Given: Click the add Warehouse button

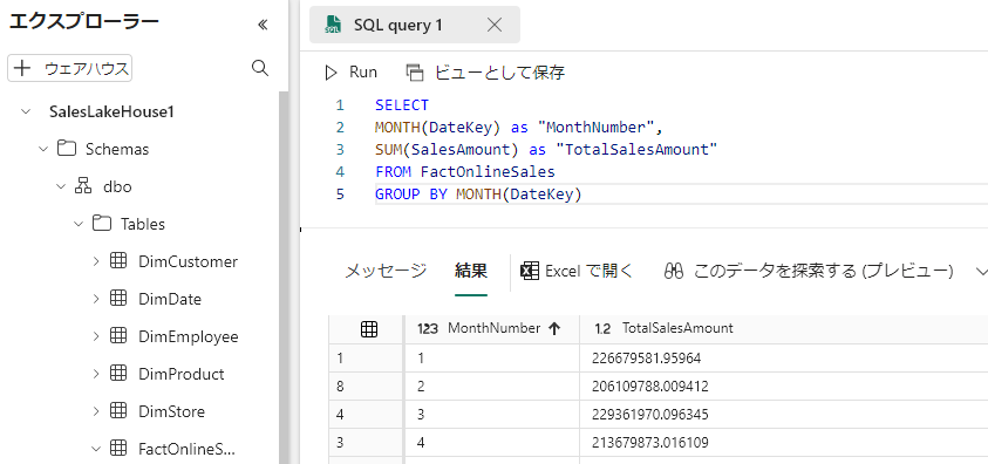Looking at the screenshot, I should pos(71,68).
